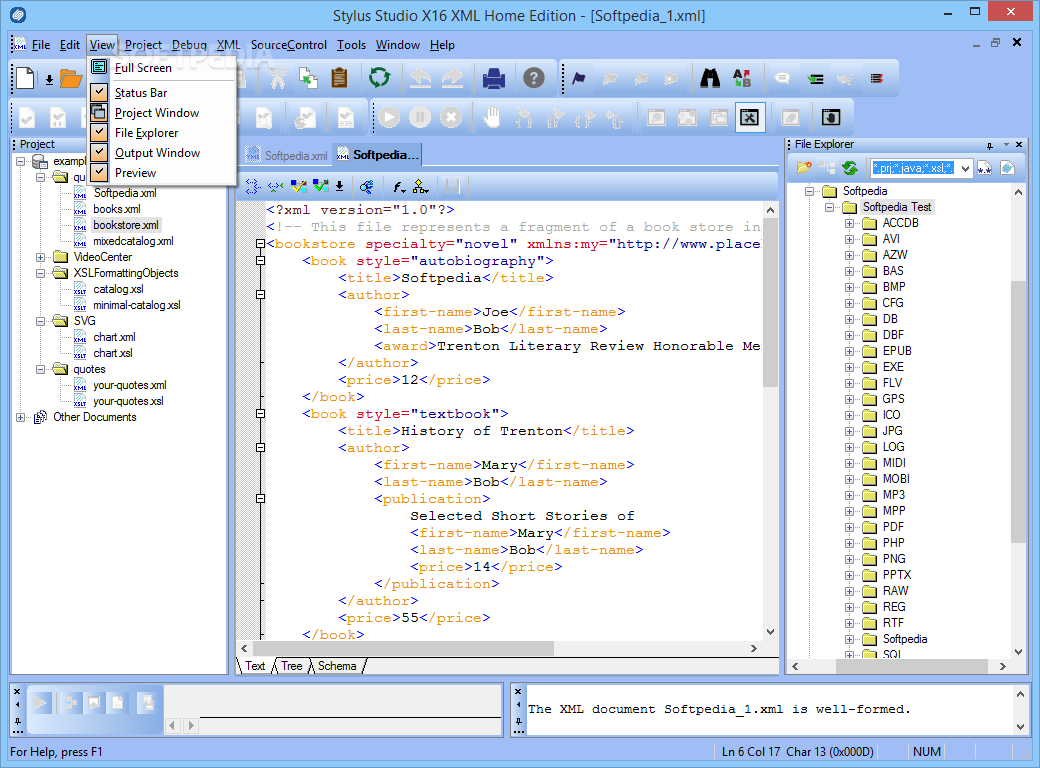Switch to the Softpedia.xml document tab
The height and width of the screenshot is (768, 1040).
point(287,155)
